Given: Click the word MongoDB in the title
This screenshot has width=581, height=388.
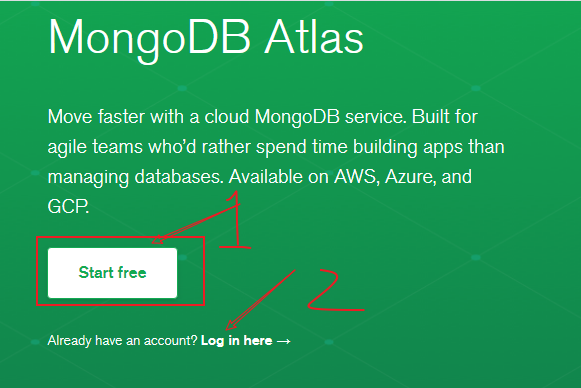Looking at the screenshot, I should [x=149, y=39].
